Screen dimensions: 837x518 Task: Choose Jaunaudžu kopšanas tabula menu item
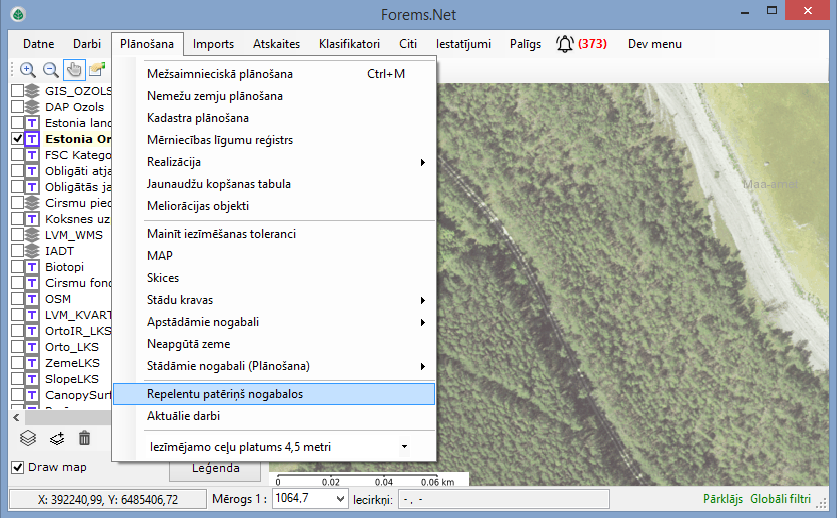[x=274, y=184]
